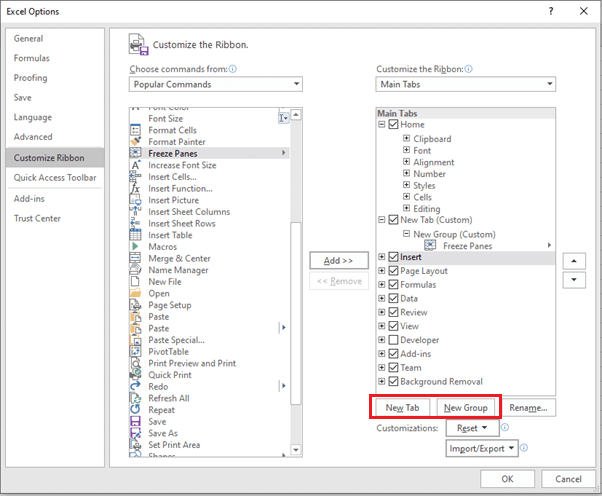Screen dimensions: 602x496
Task: Select the Quick Access Toolbar category
Action: (55, 177)
